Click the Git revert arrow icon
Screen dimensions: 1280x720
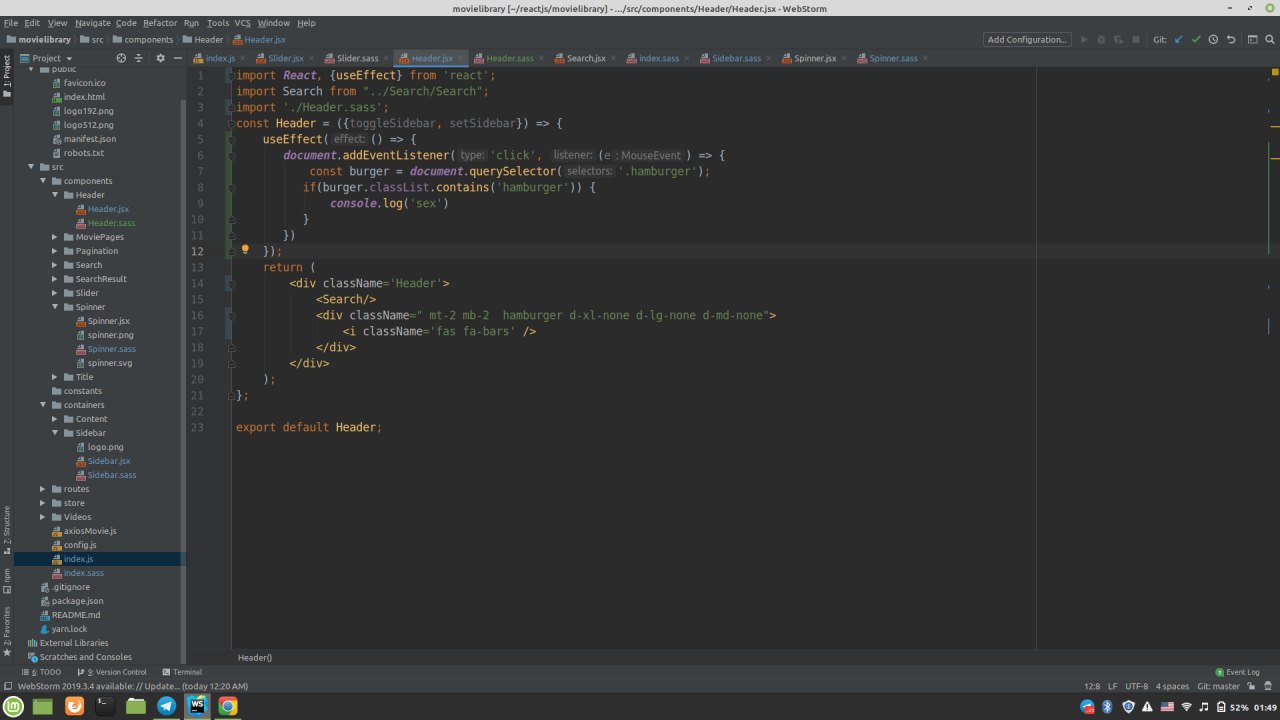pyautogui.click(x=1231, y=40)
